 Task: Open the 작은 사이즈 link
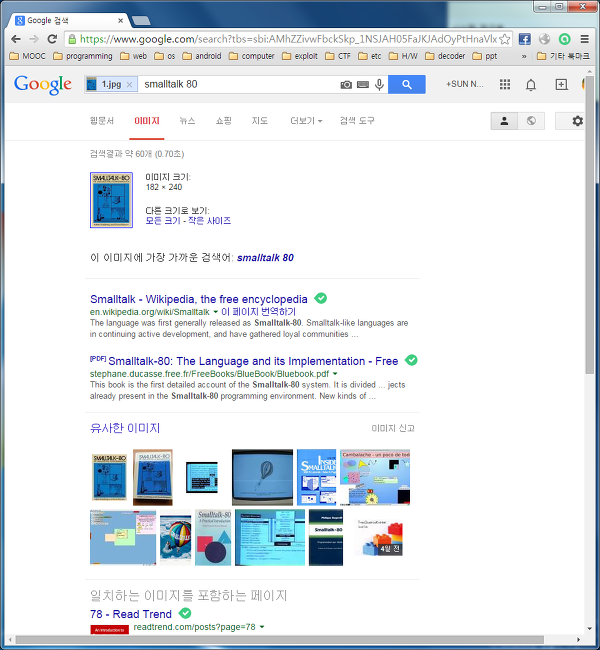[x=209, y=221]
